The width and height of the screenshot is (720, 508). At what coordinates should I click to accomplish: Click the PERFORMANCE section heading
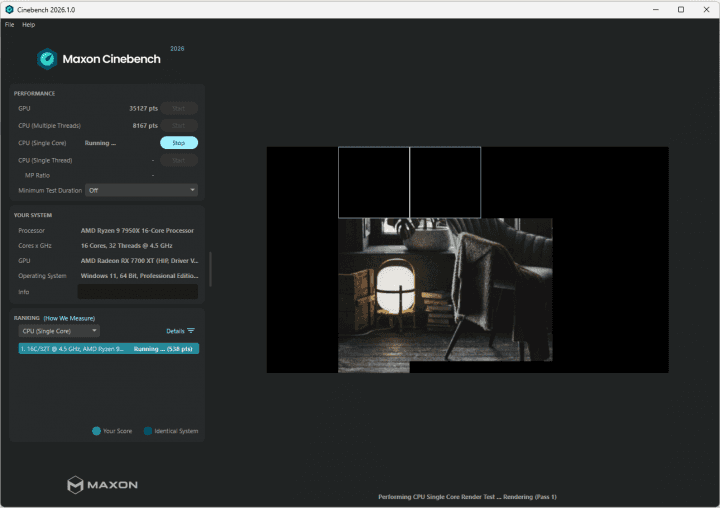[34, 93]
